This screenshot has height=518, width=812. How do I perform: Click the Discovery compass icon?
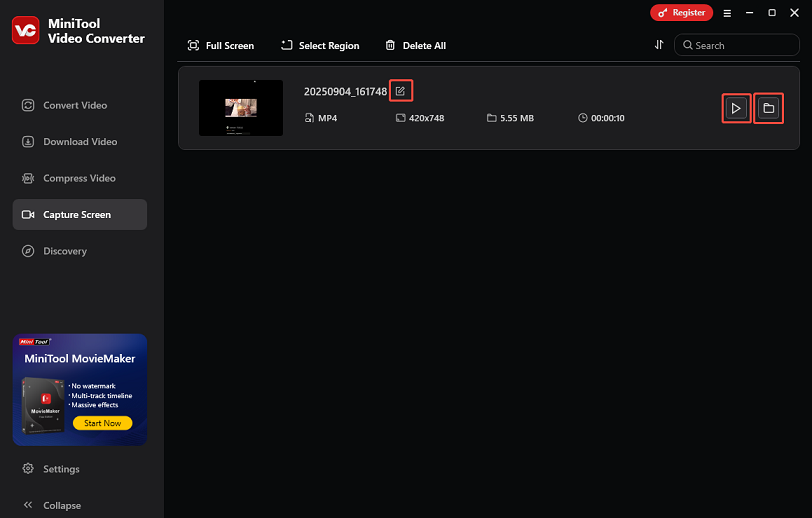coord(28,251)
